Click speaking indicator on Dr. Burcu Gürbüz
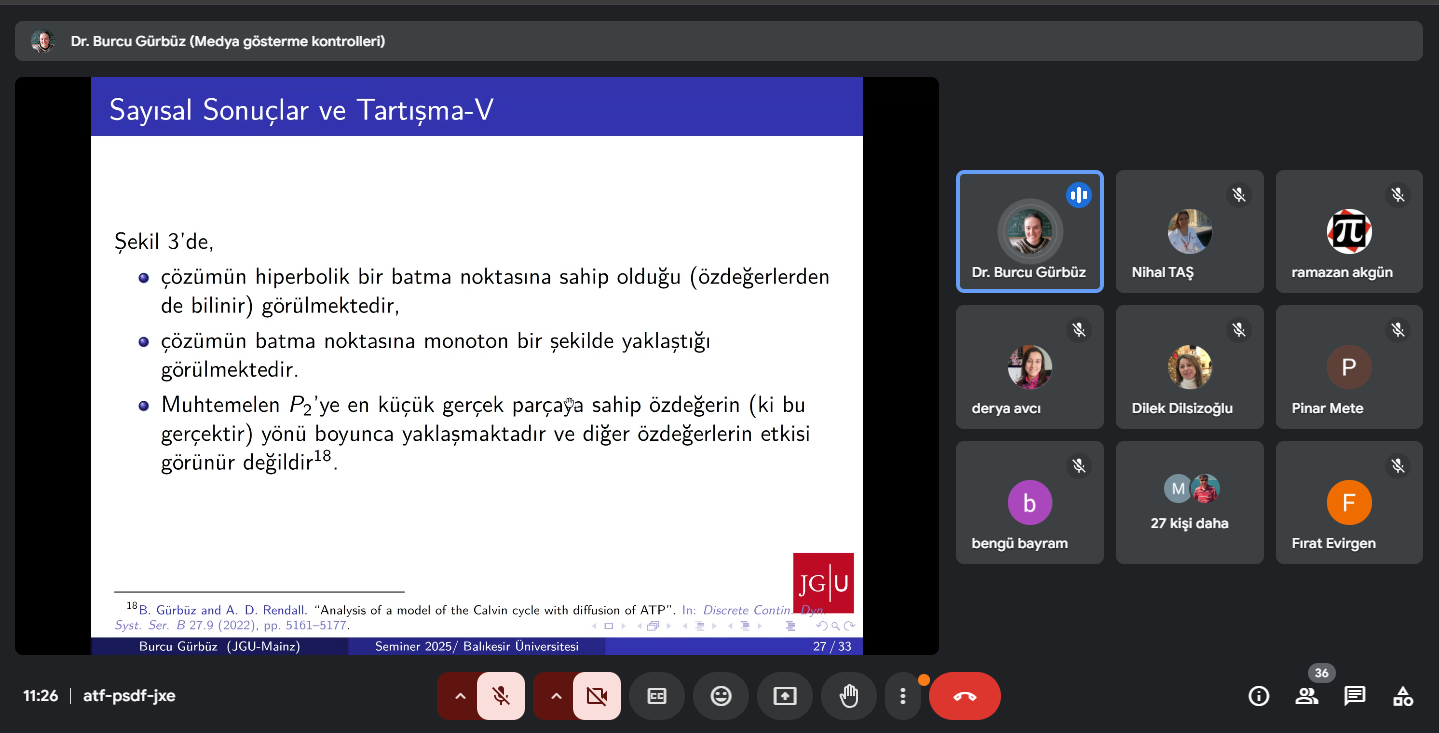The width and height of the screenshot is (1439, 733). [x=1079, y=195]
